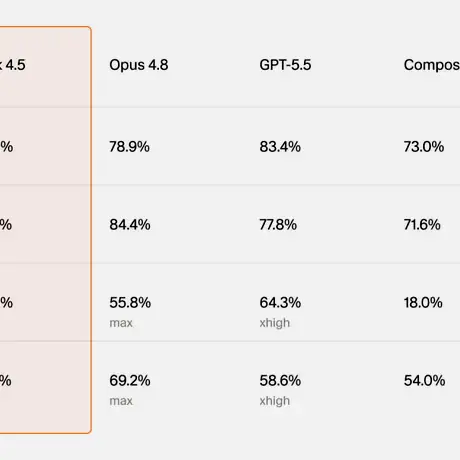Select the 71.6% score cell
Image resolution: width=460 pixels, height=460 pixels.
[x=422, y=225]
